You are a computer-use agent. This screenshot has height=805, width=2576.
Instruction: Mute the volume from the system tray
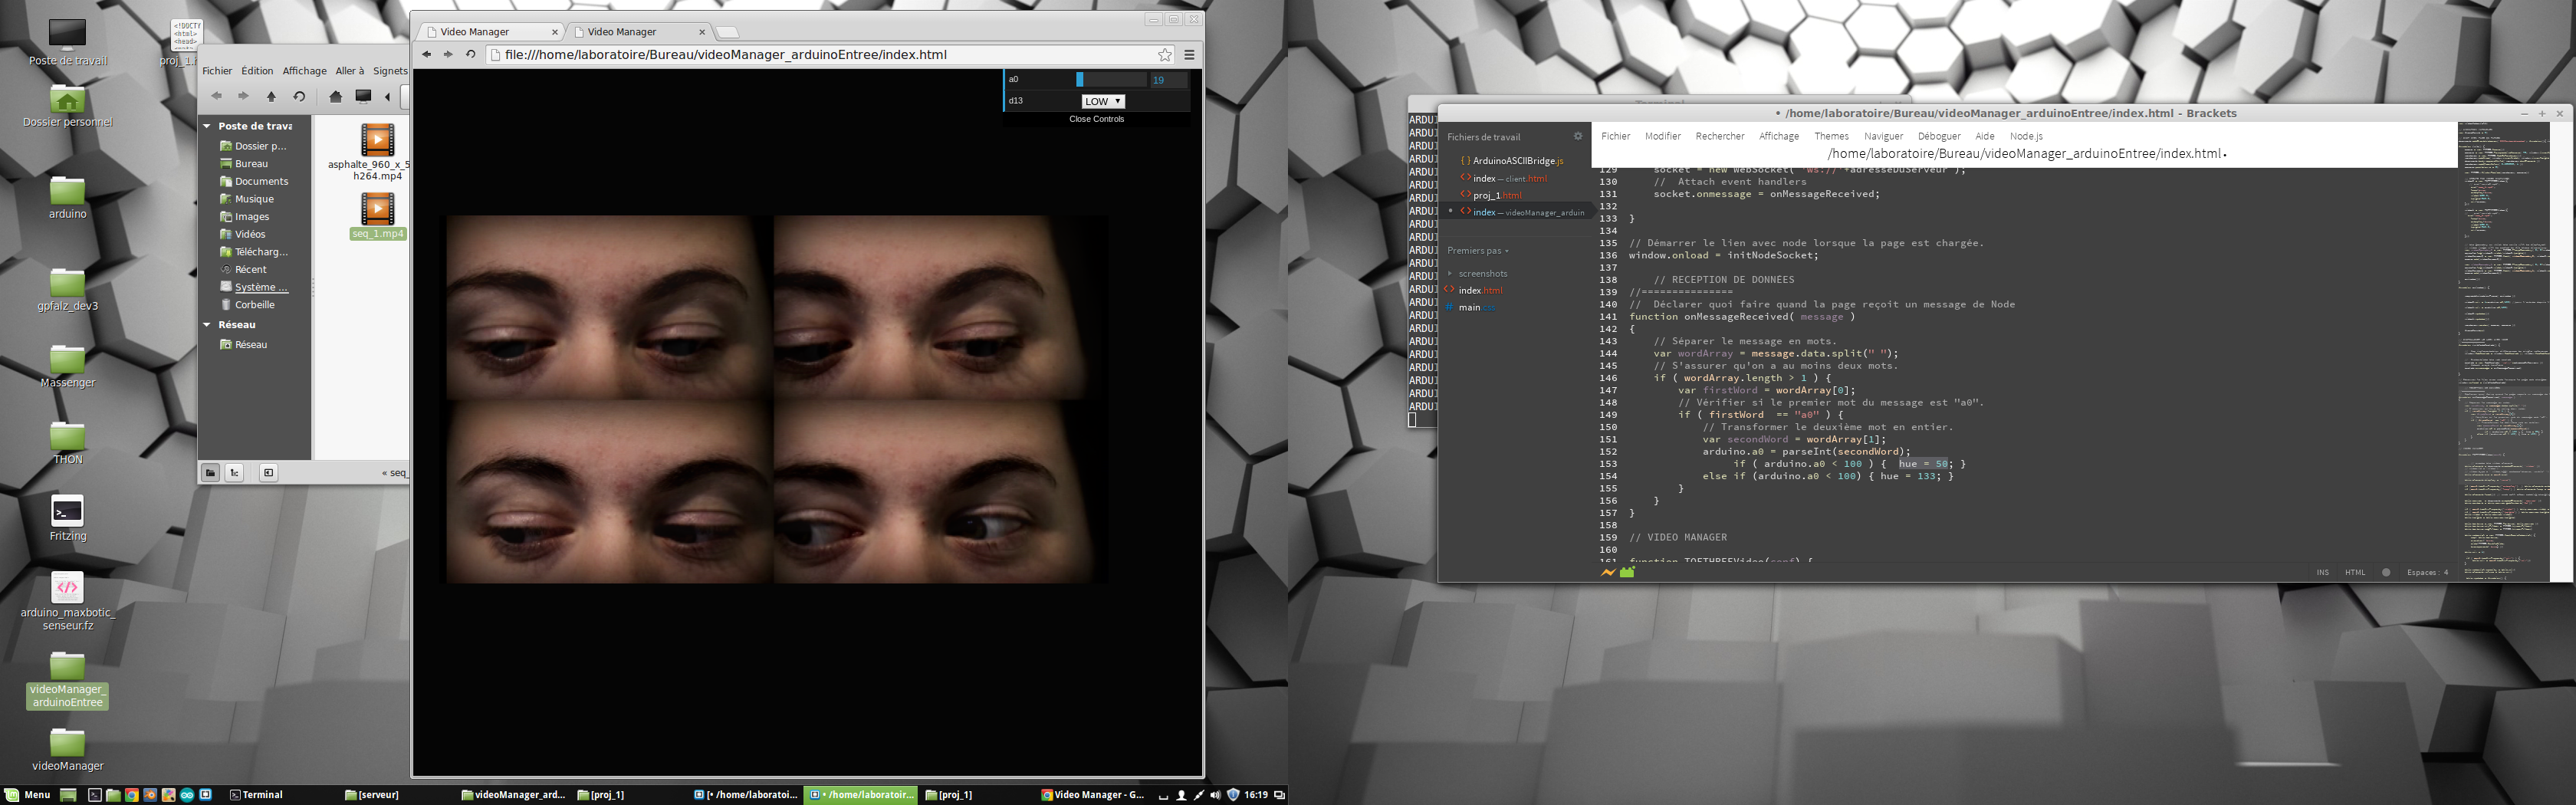click(x=1214, y=795)
